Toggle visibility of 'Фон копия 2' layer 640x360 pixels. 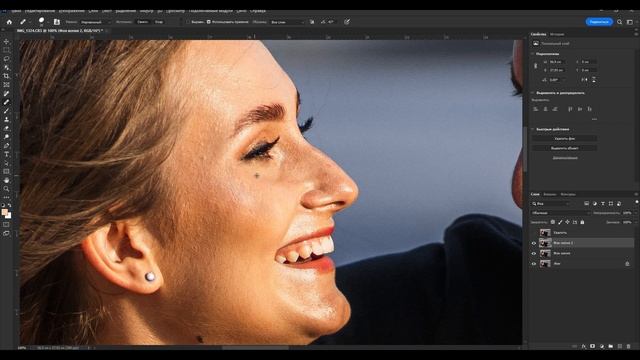tap(533, 243)
